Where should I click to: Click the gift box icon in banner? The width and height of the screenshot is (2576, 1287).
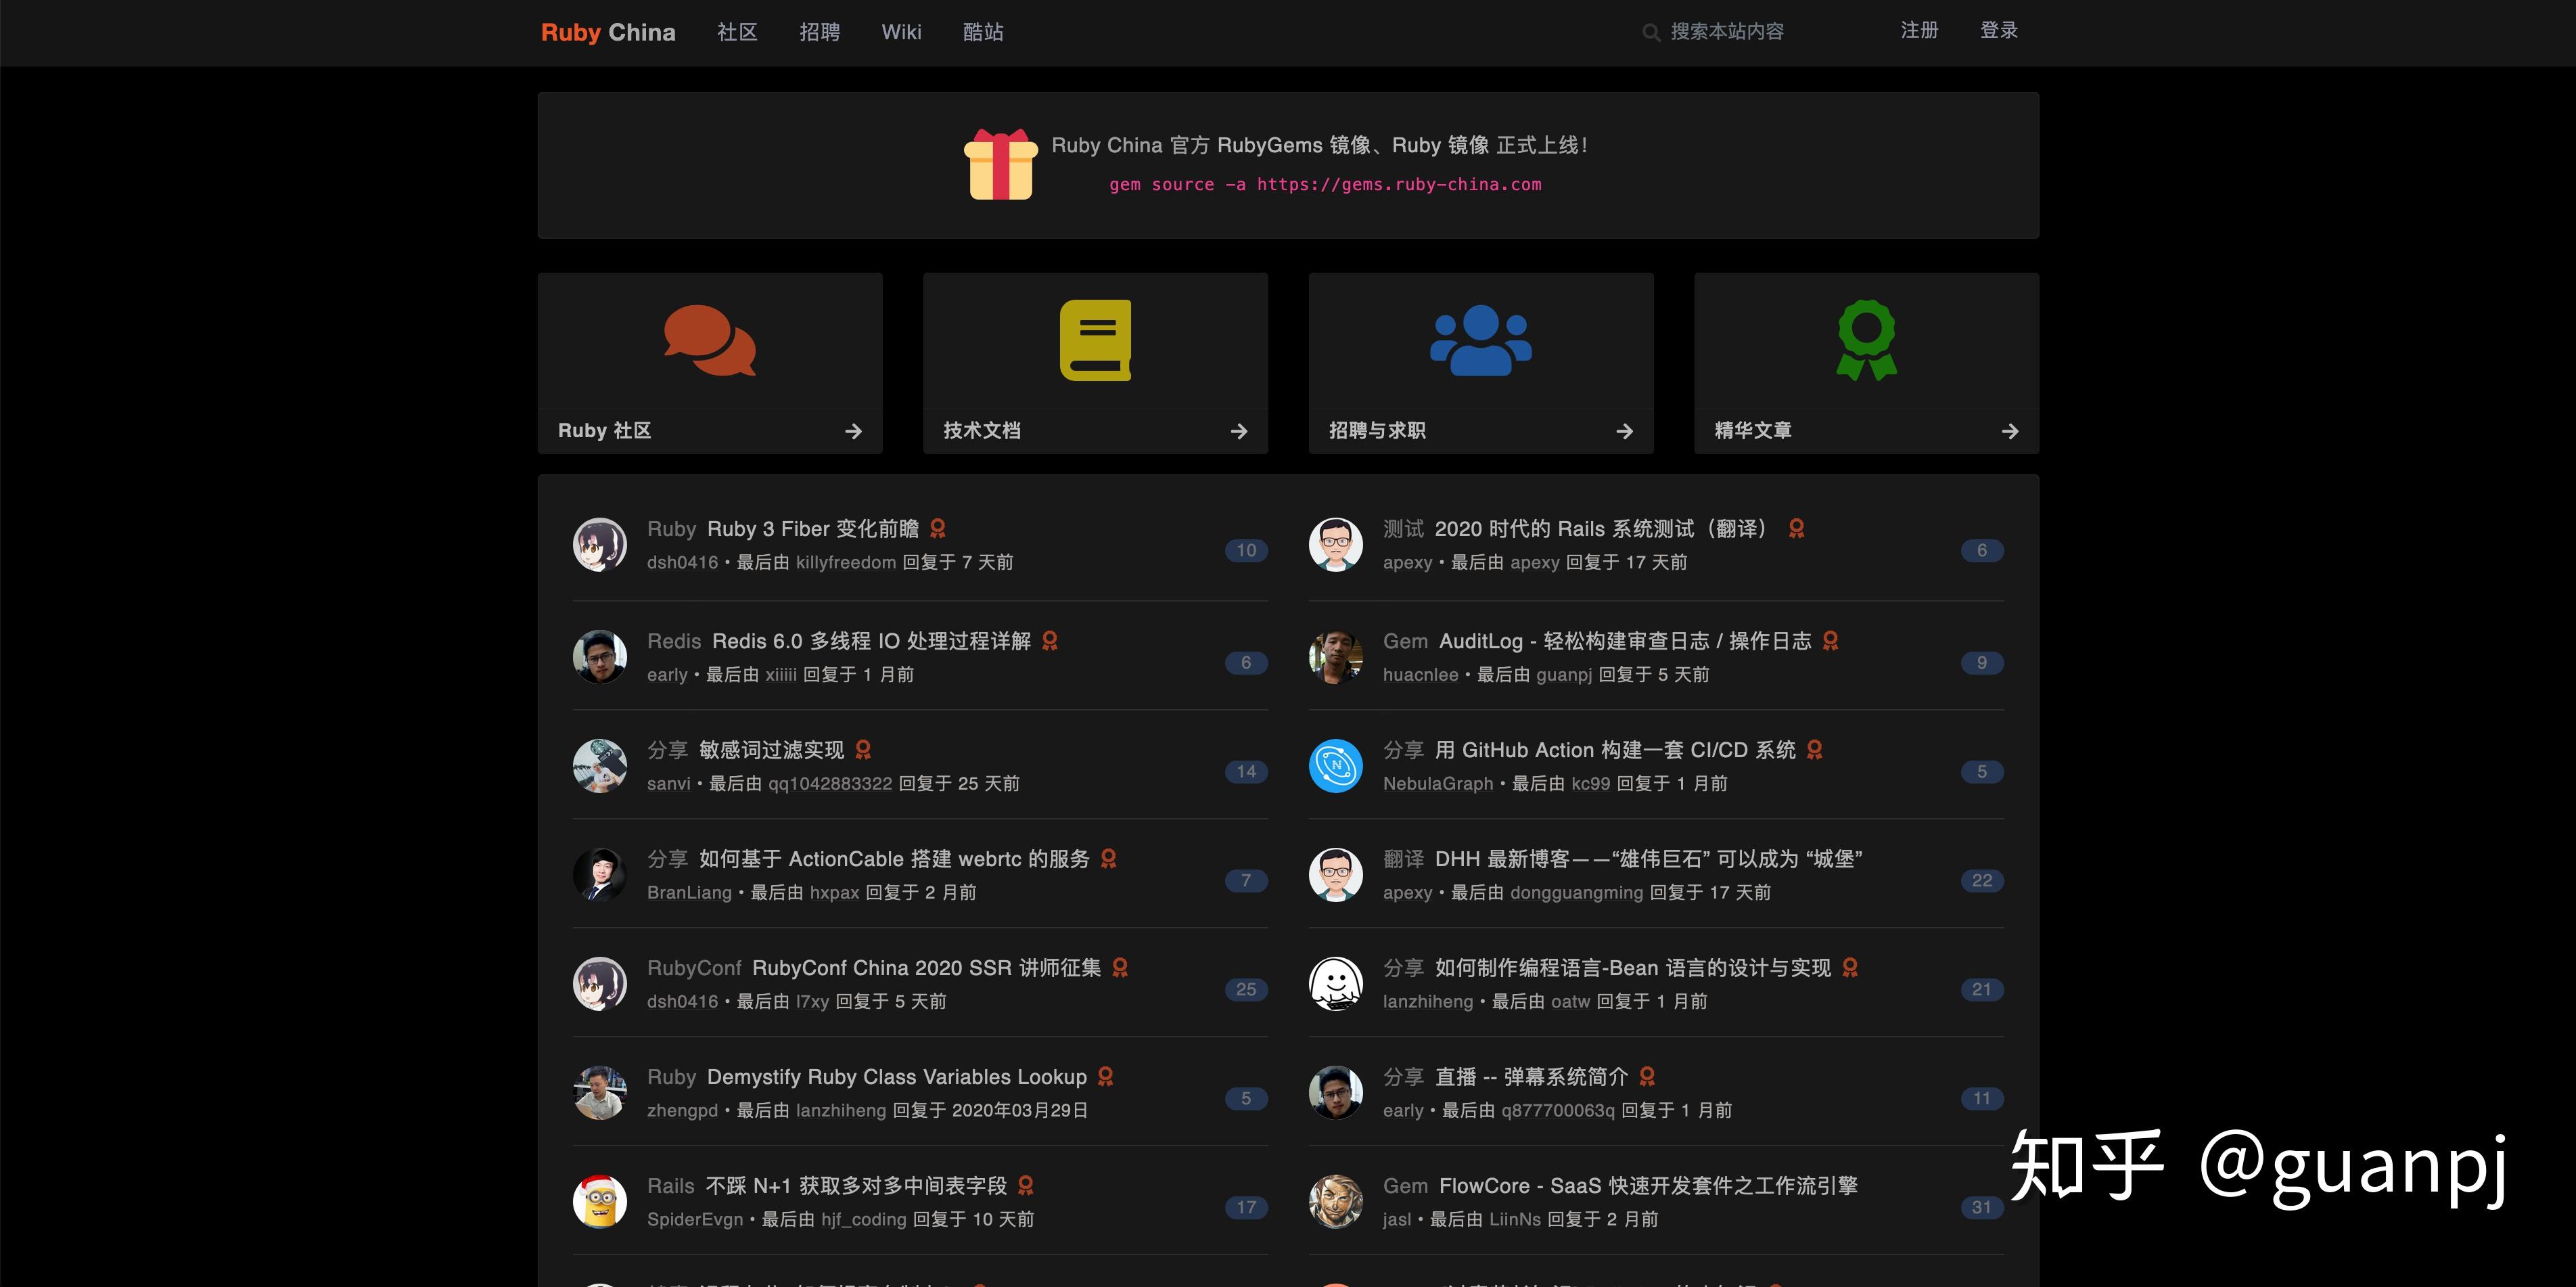coord(1000,165)
